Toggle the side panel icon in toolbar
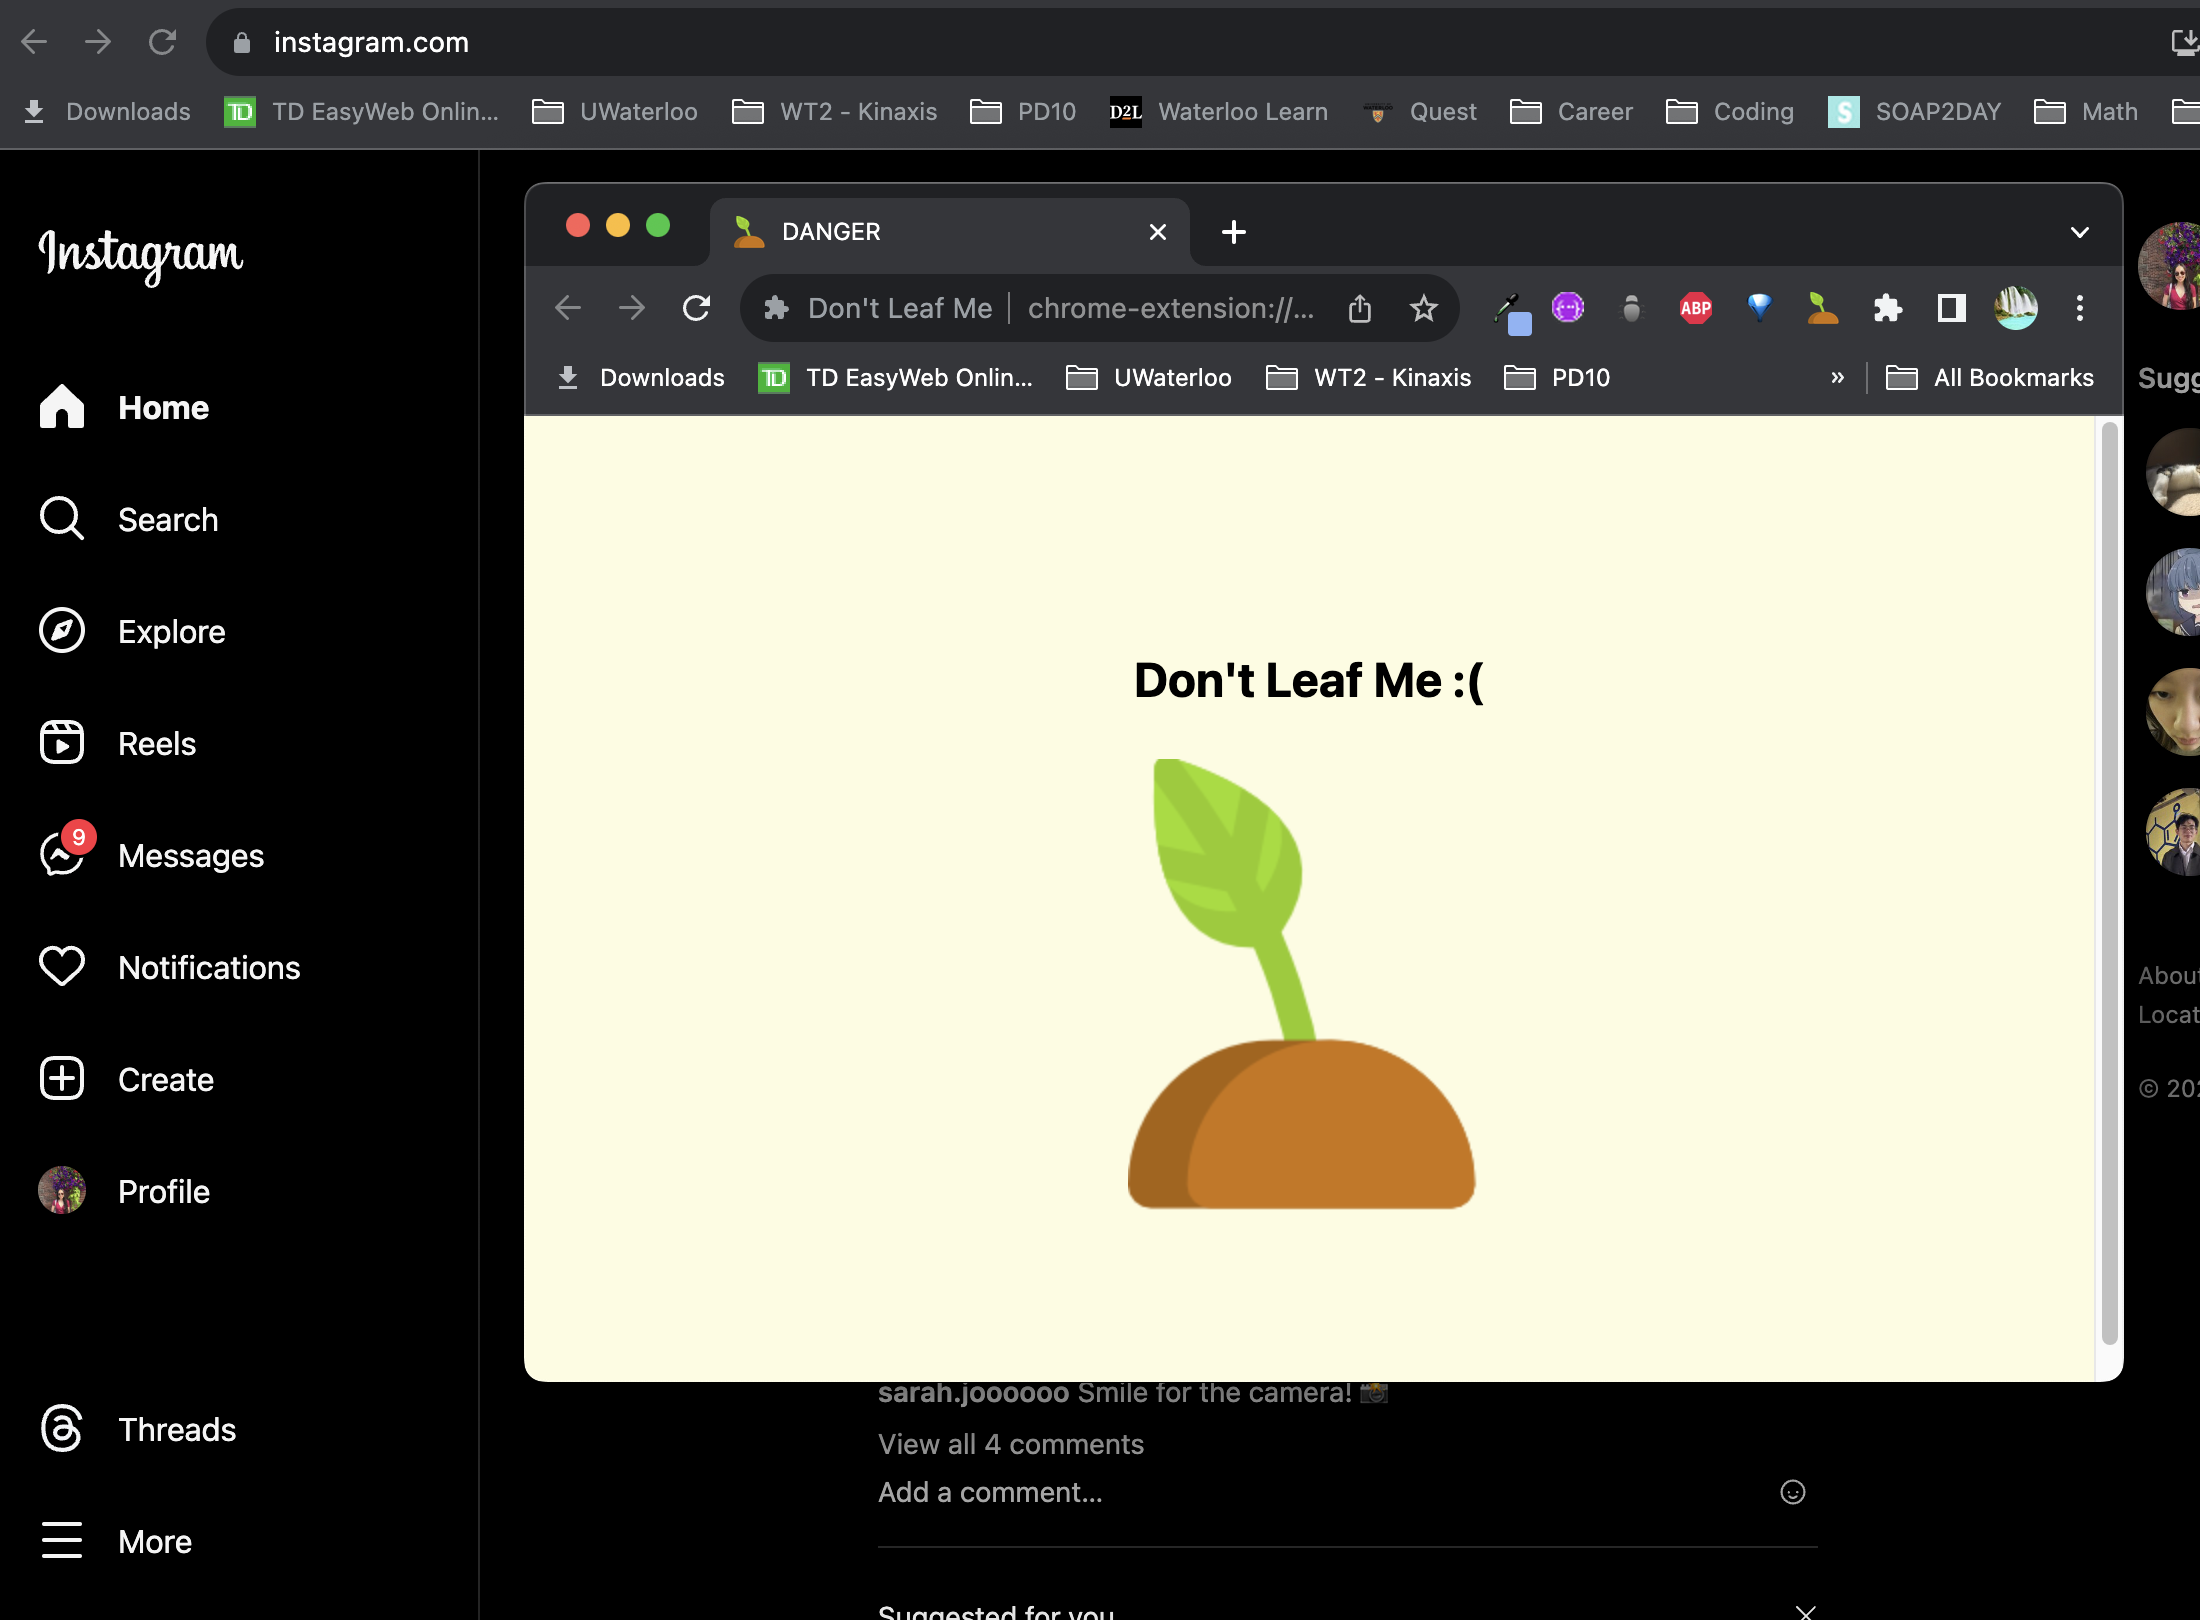 pyautogui.click(x=1951, y=308)
